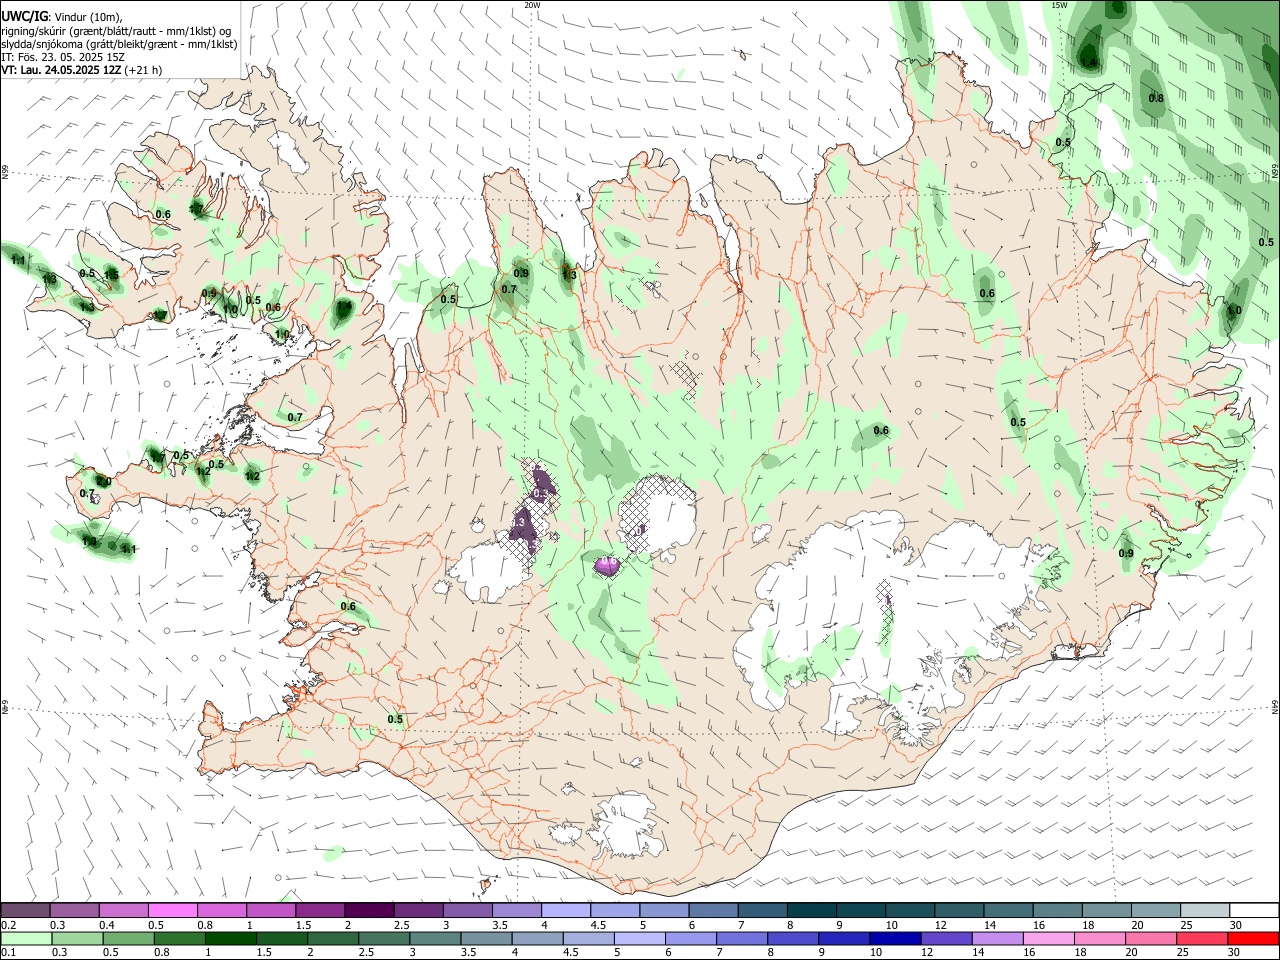Click the bright magenta 0.5 snow legend swatch
This screenshot has width=1280, height=960.
(173, 910)
